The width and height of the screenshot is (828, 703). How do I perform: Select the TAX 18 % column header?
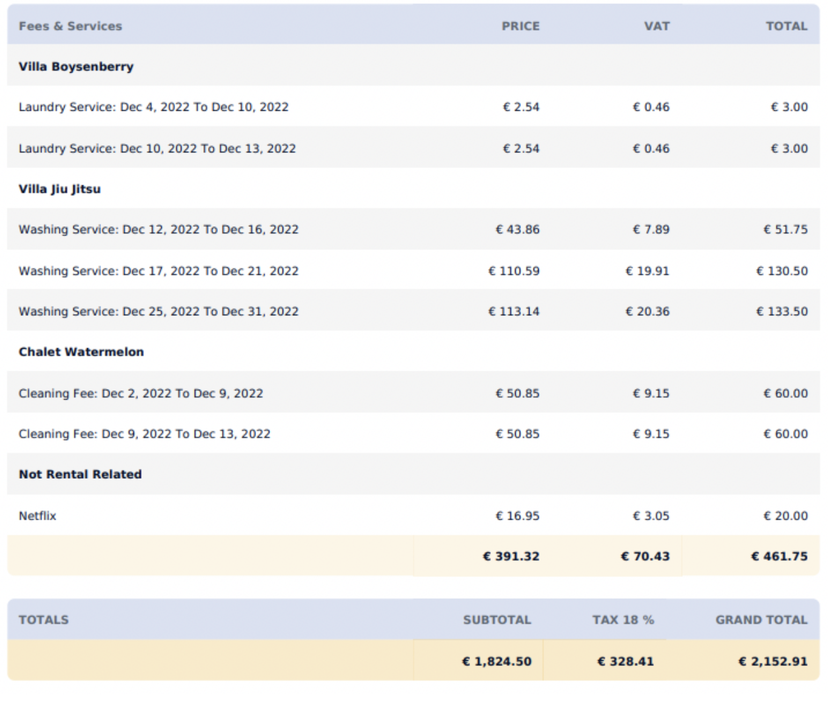click(623, 620)
